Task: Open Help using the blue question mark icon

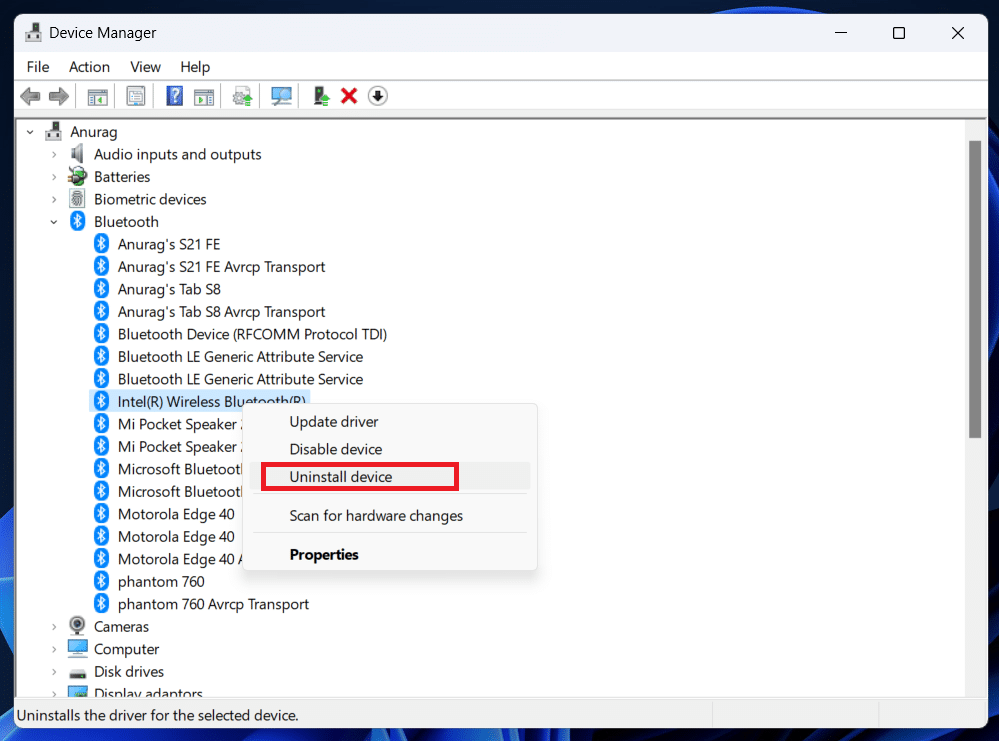Action: 172,95
